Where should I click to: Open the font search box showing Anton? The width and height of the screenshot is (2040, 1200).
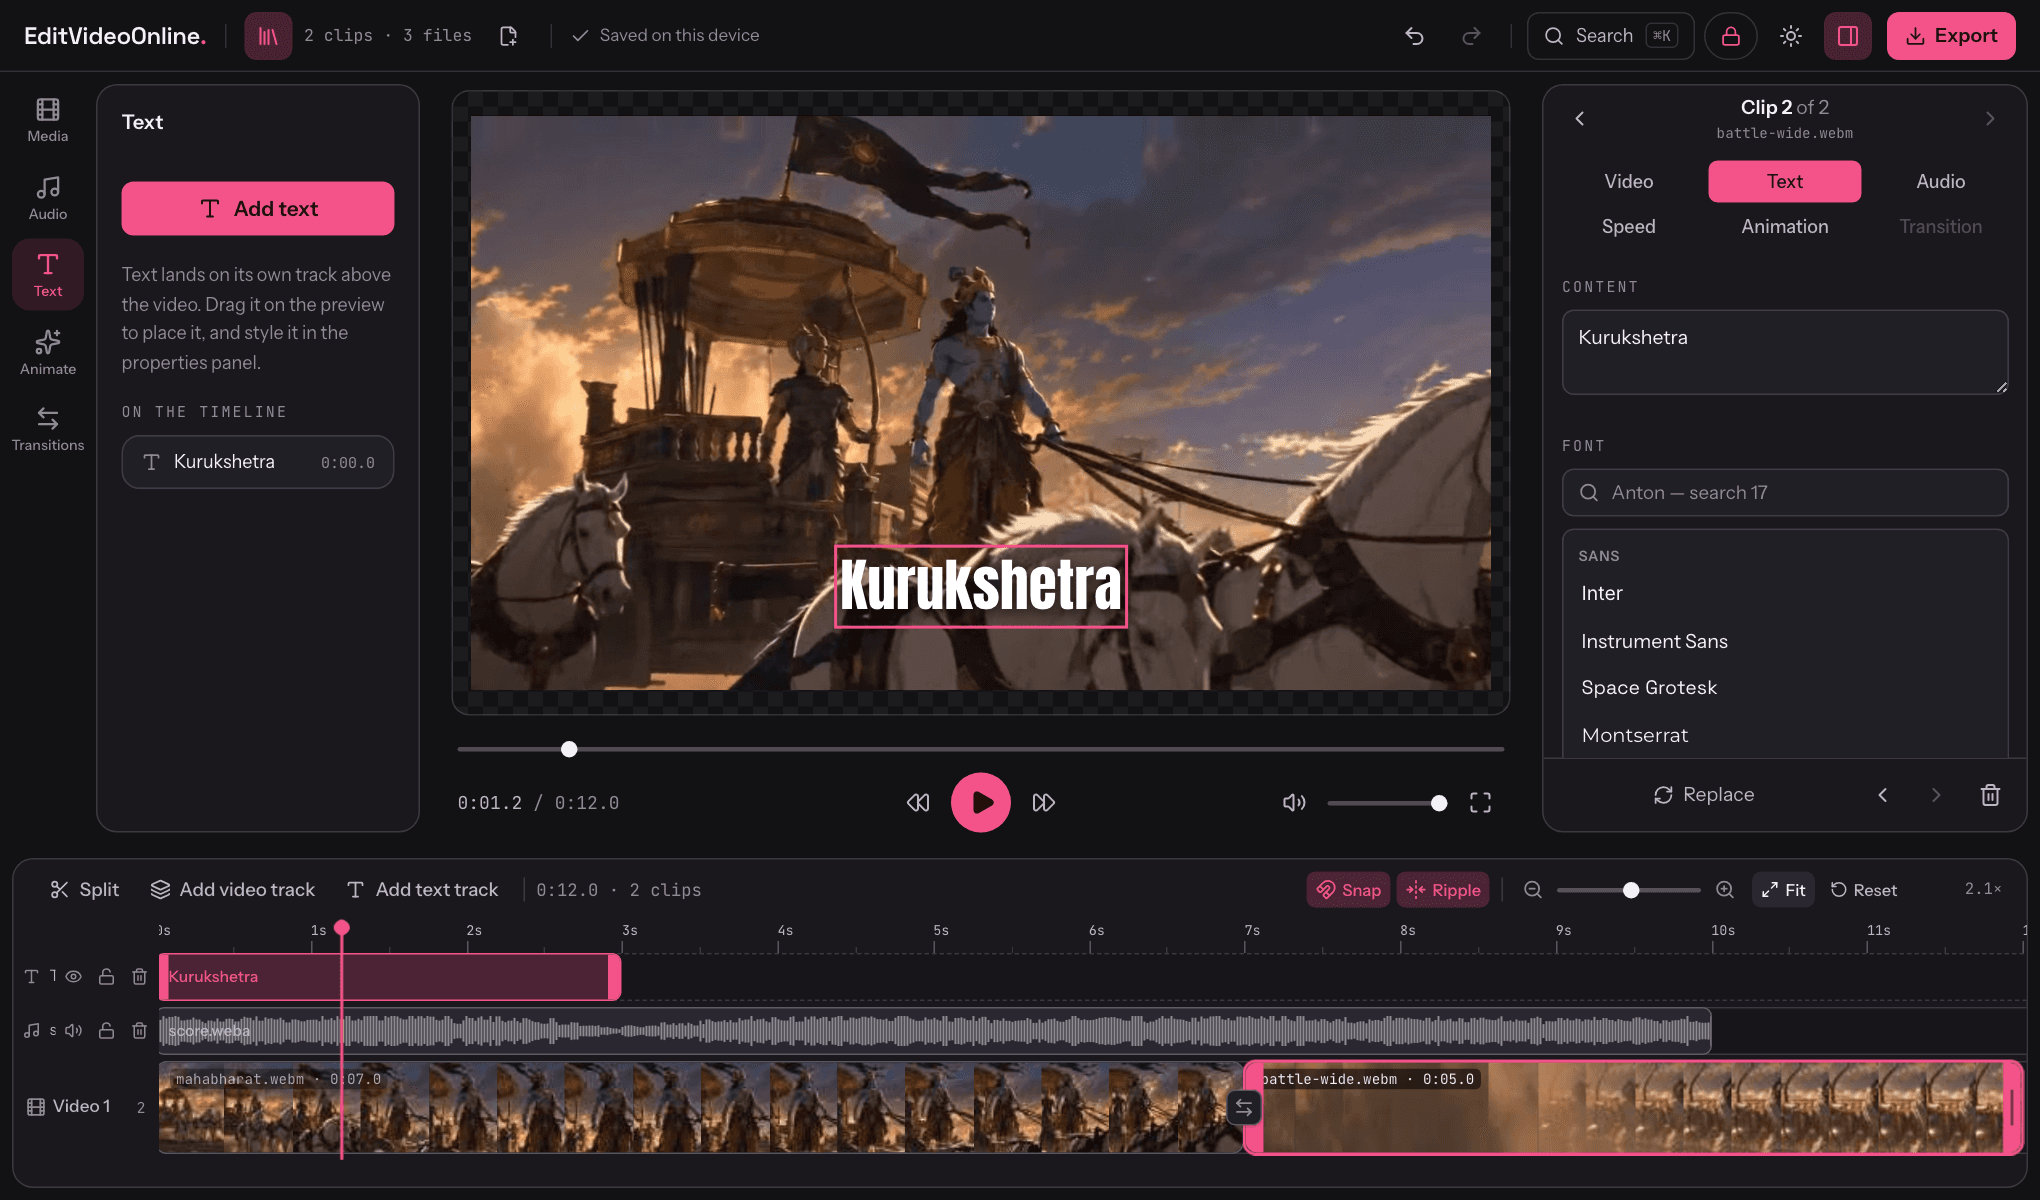coord(1785,492)
